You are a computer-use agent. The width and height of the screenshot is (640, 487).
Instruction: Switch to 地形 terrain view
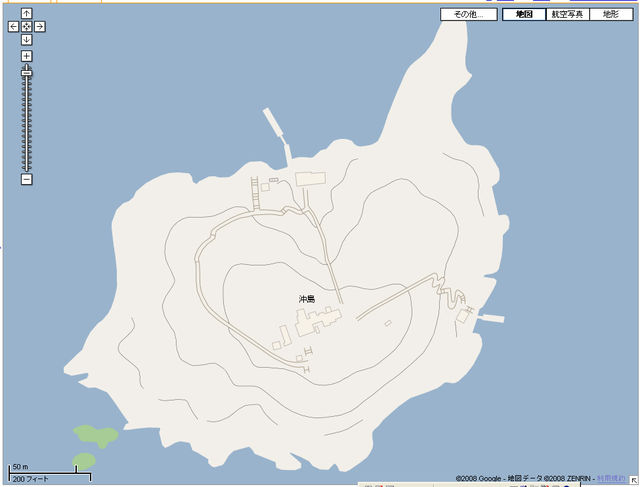click(610, 15)
